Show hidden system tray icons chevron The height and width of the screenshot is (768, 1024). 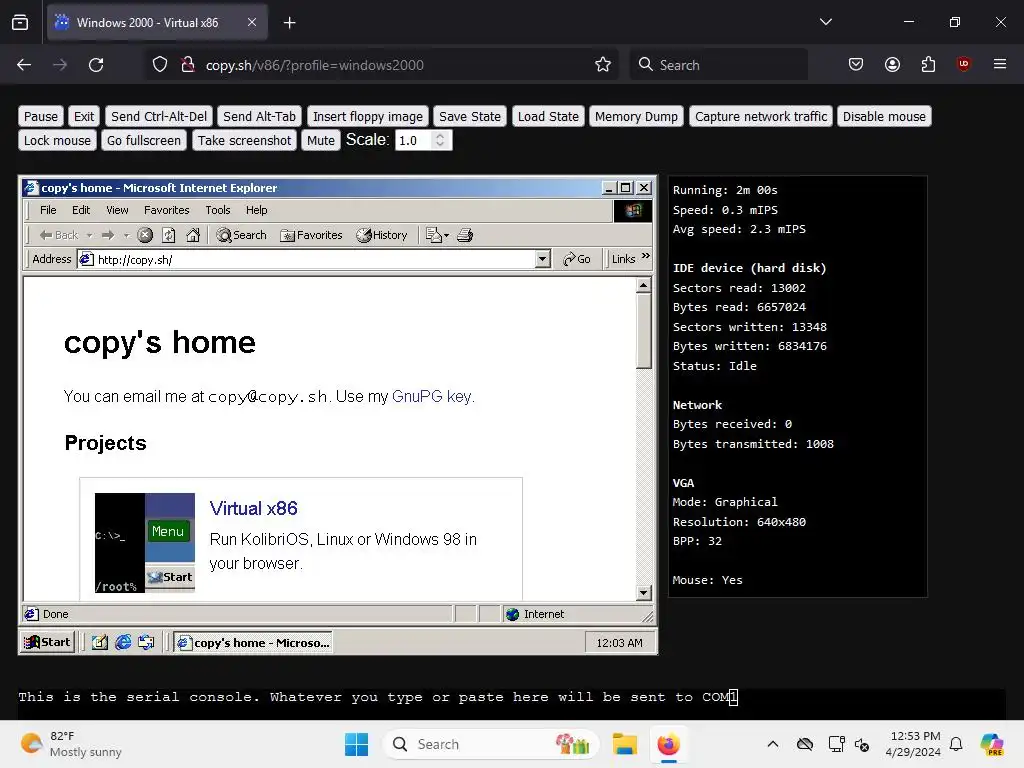tap(773, 744)
